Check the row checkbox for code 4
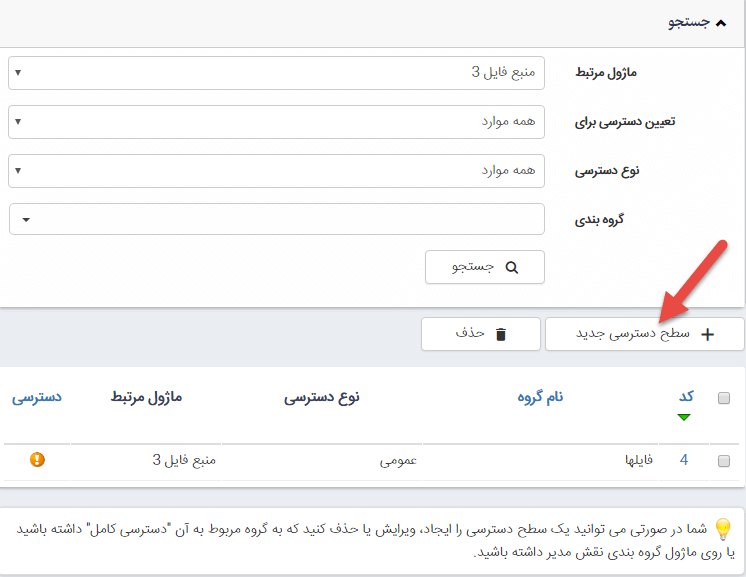Viewport: 746px width, 577px height. point(724,461)
